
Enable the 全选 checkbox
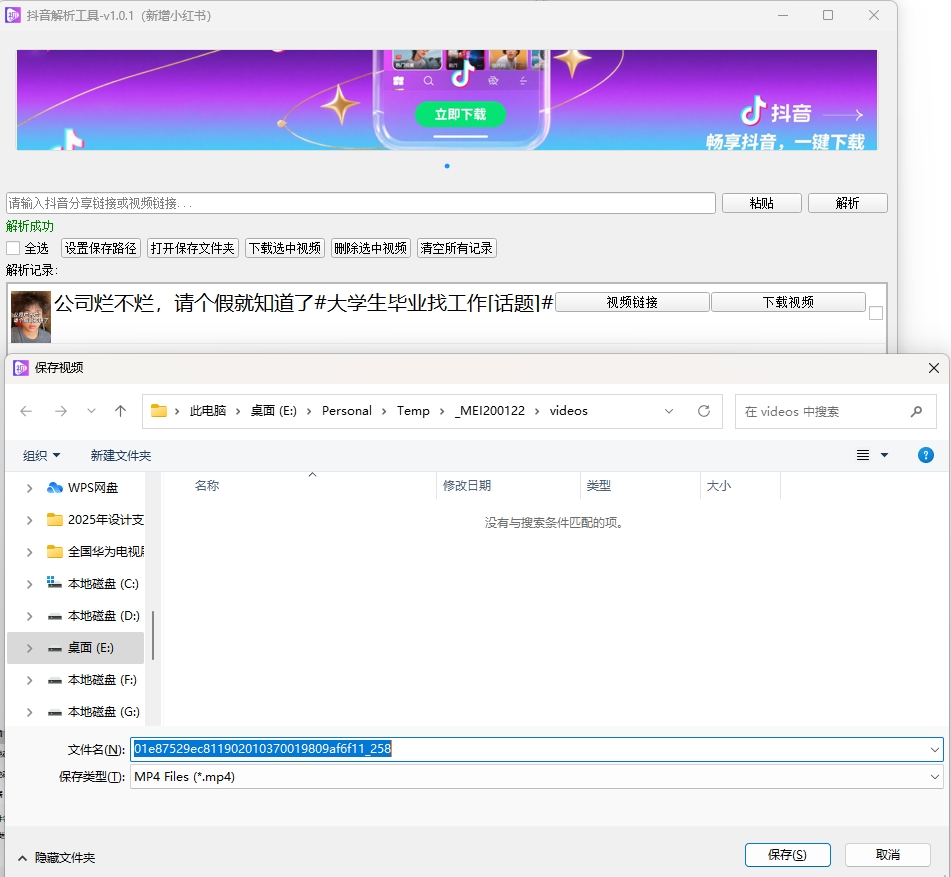tap(13, 248)
